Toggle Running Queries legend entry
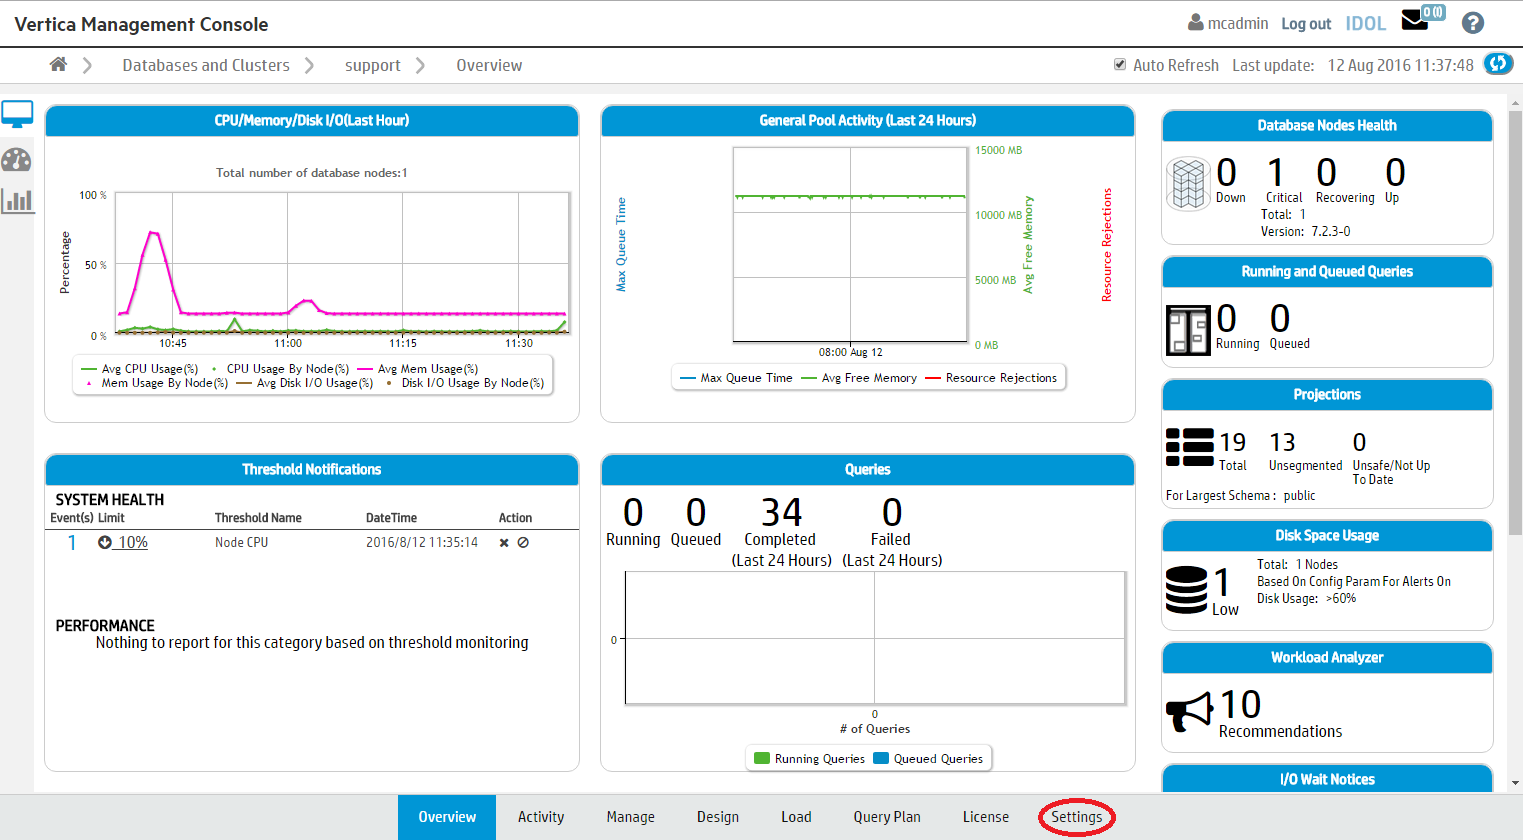This screenshot has width=1523, height=840. [x=810, y=759]
